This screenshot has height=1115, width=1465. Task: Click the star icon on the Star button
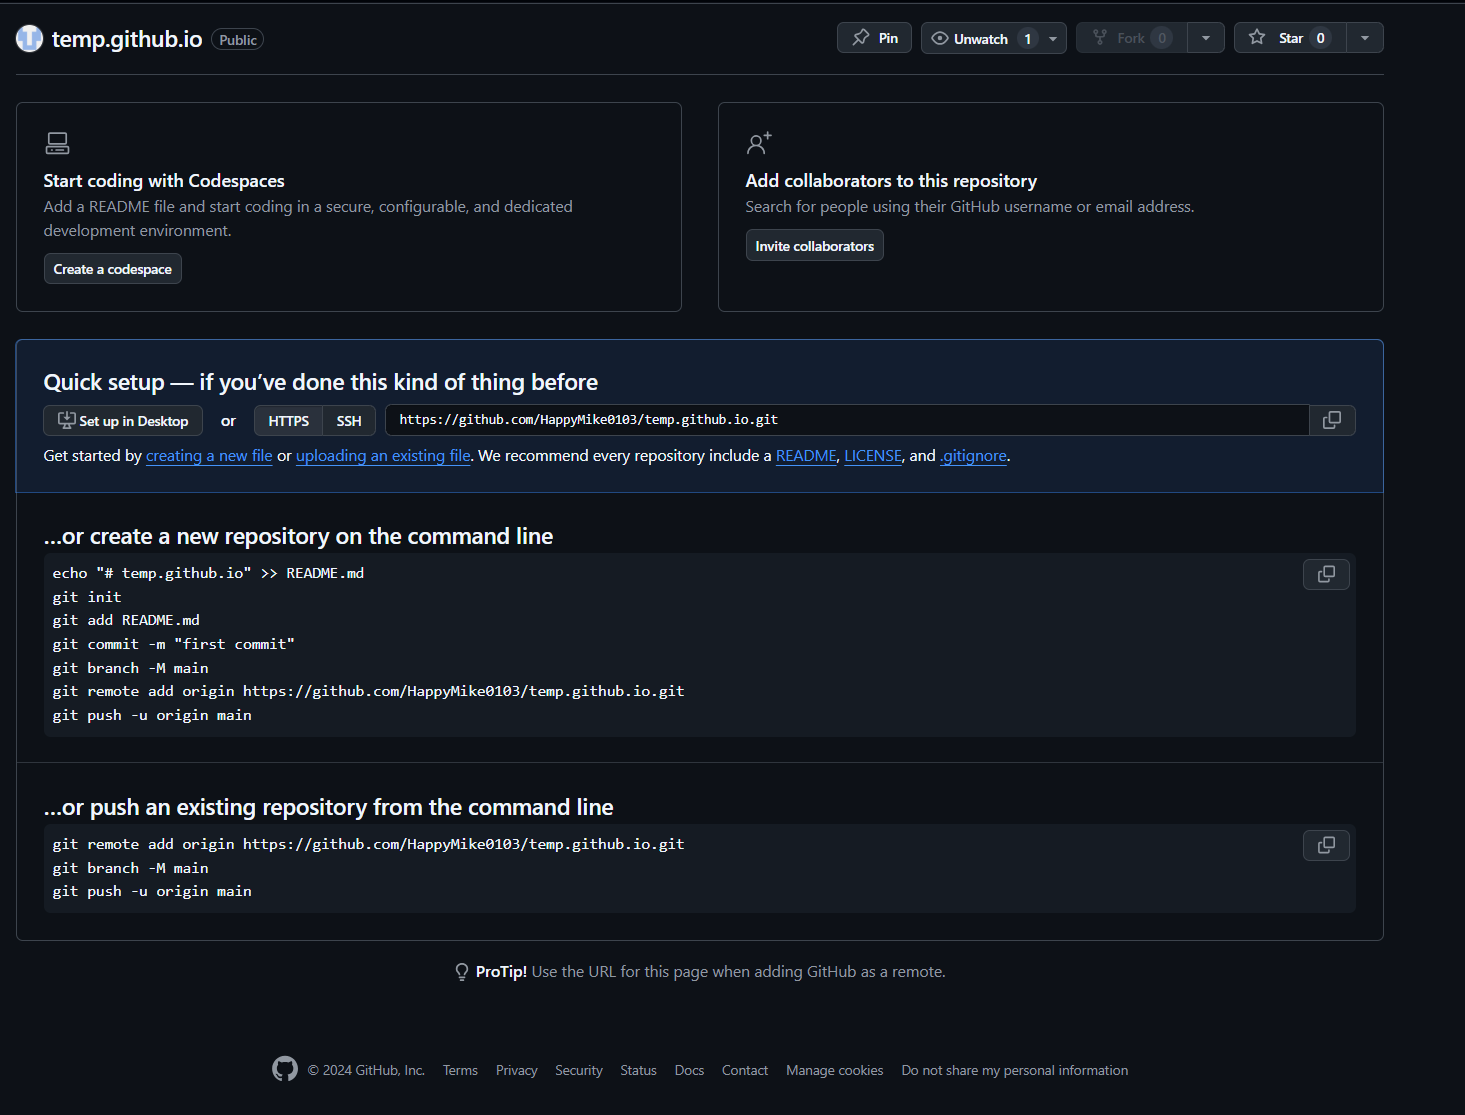coord(1257,38)
